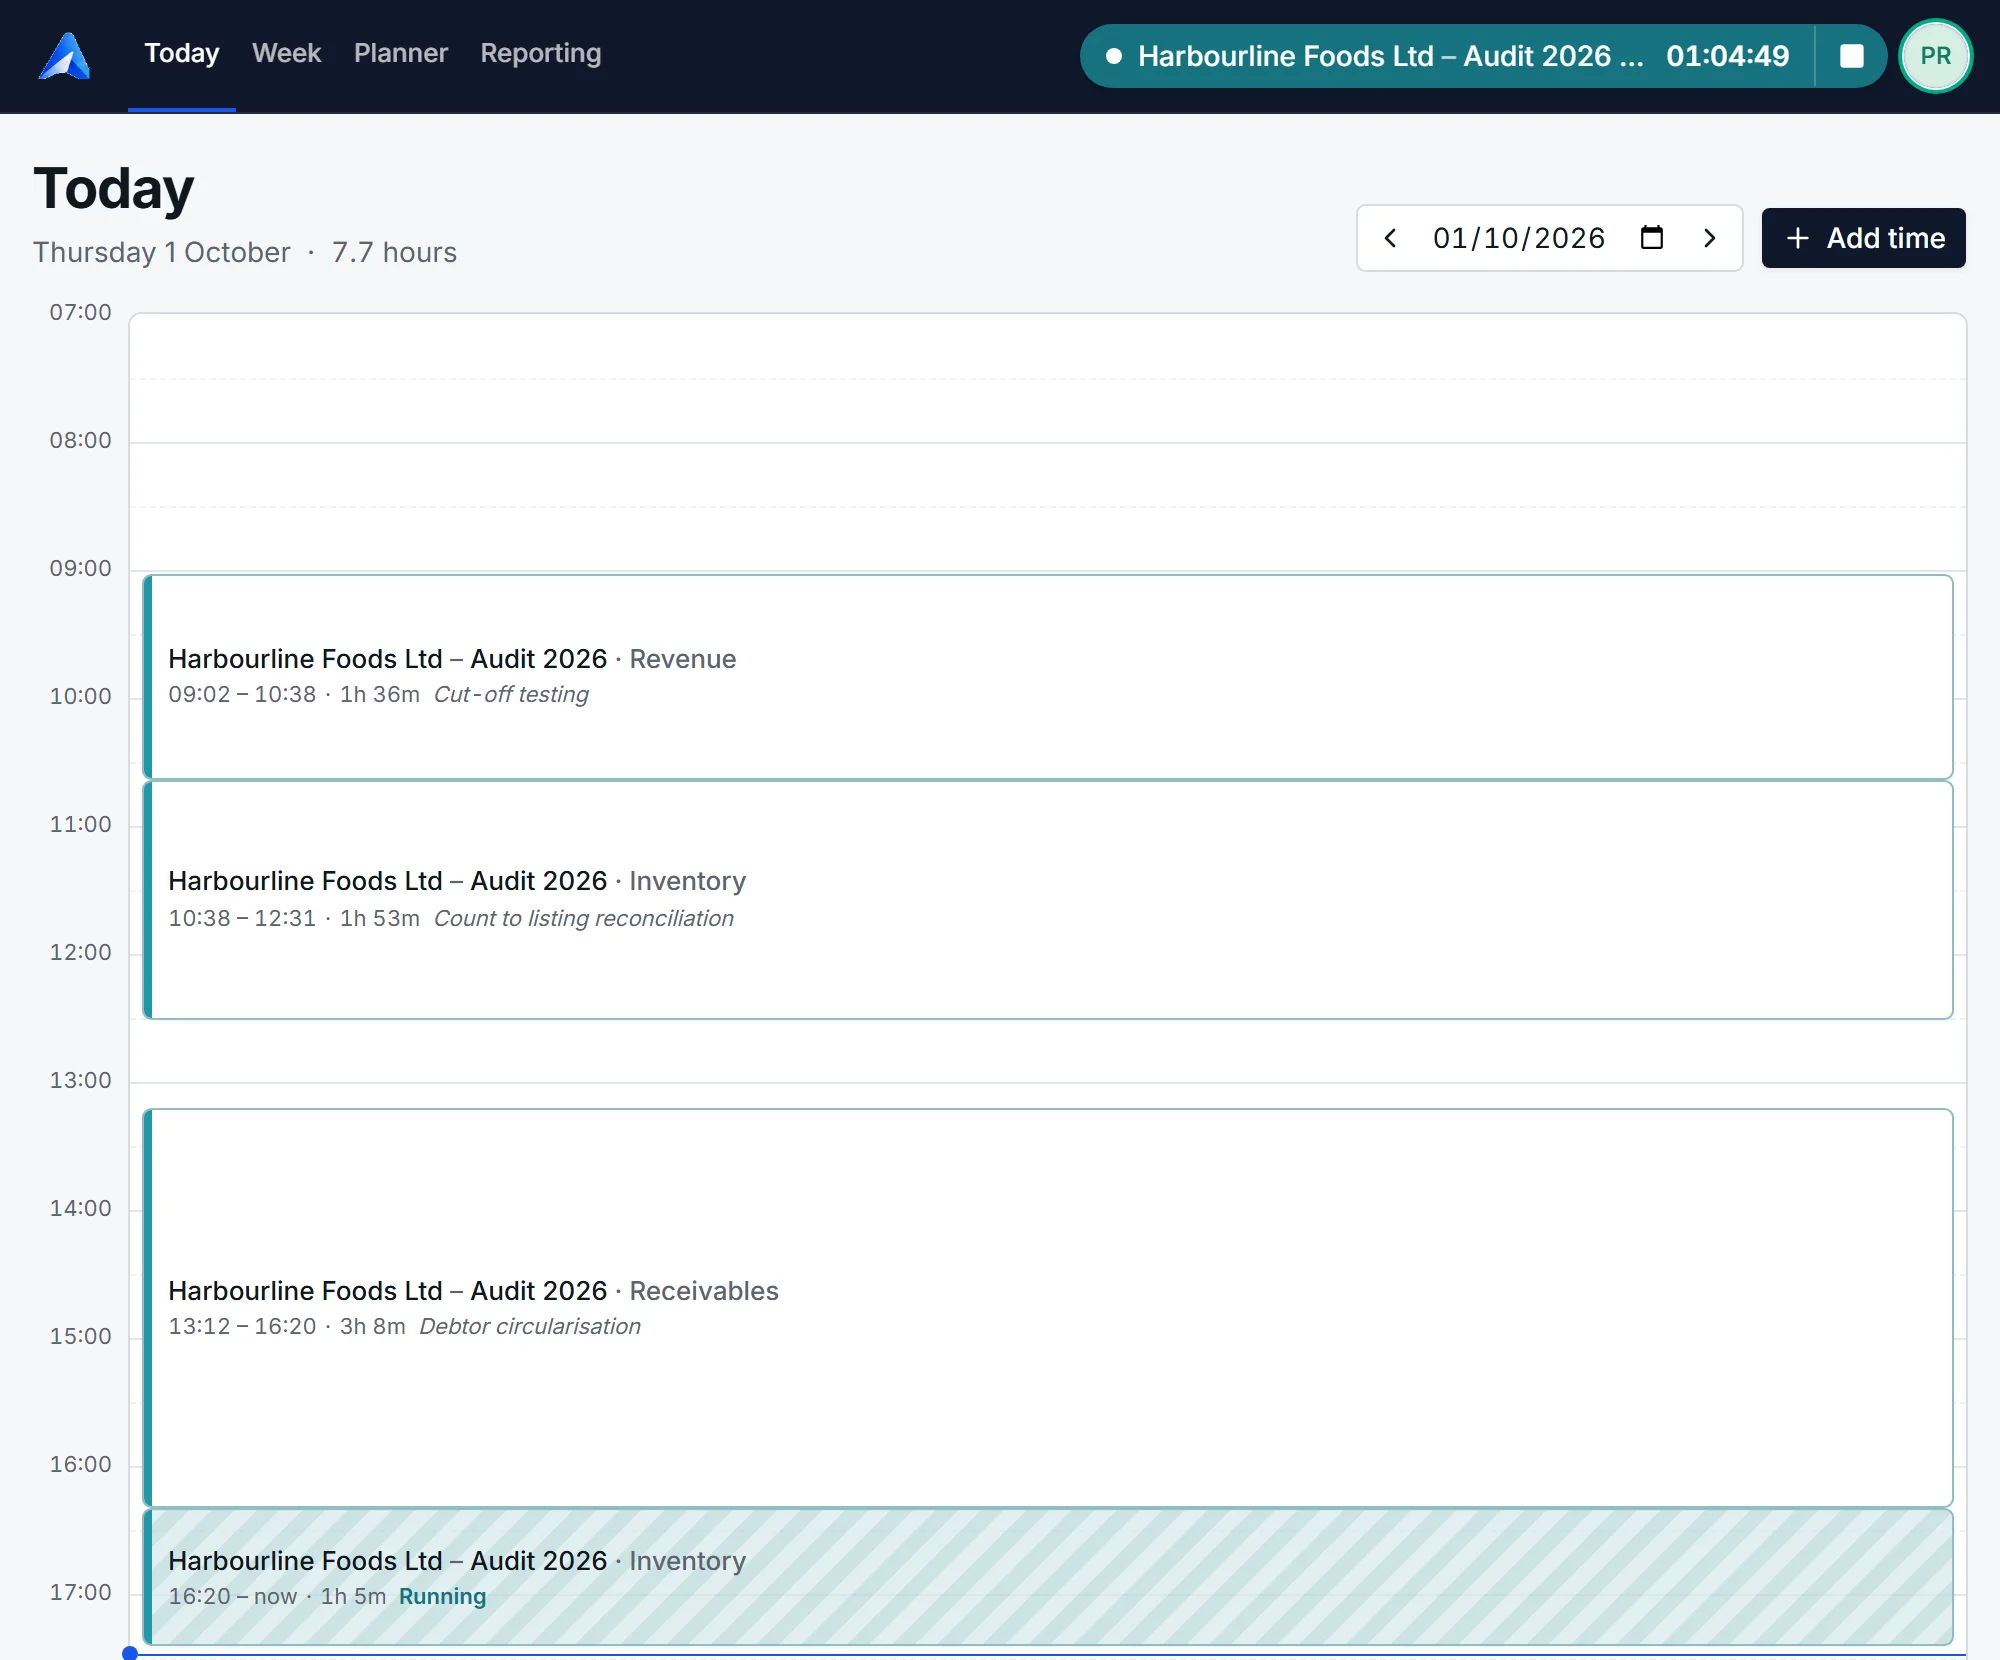Open the Reporting tab

(x=541, y=54)
